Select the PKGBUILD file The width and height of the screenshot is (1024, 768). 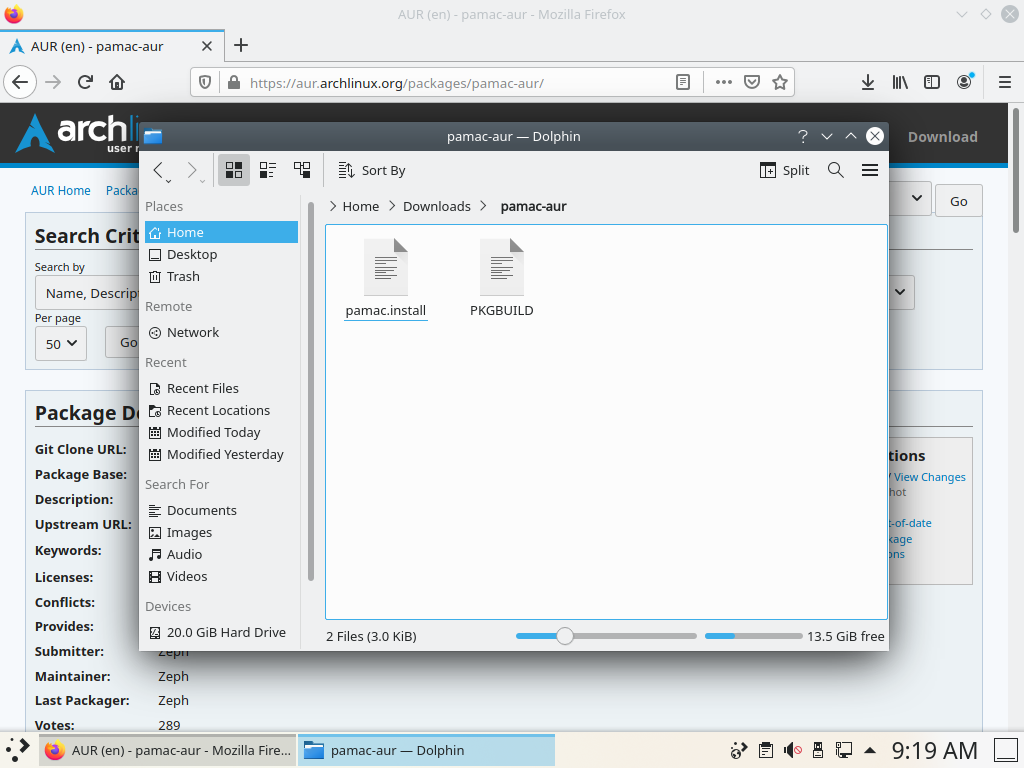tap(502, 278)
